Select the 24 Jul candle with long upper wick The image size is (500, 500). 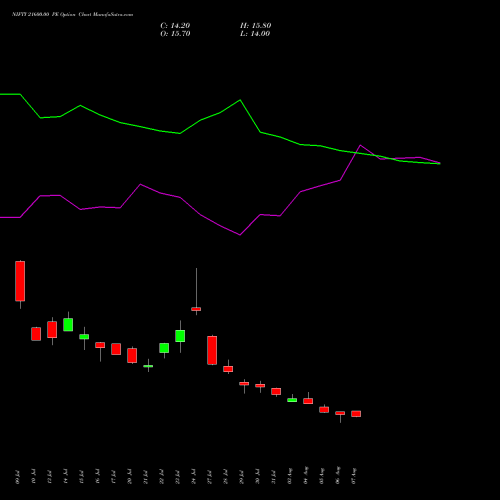[196, 309]
